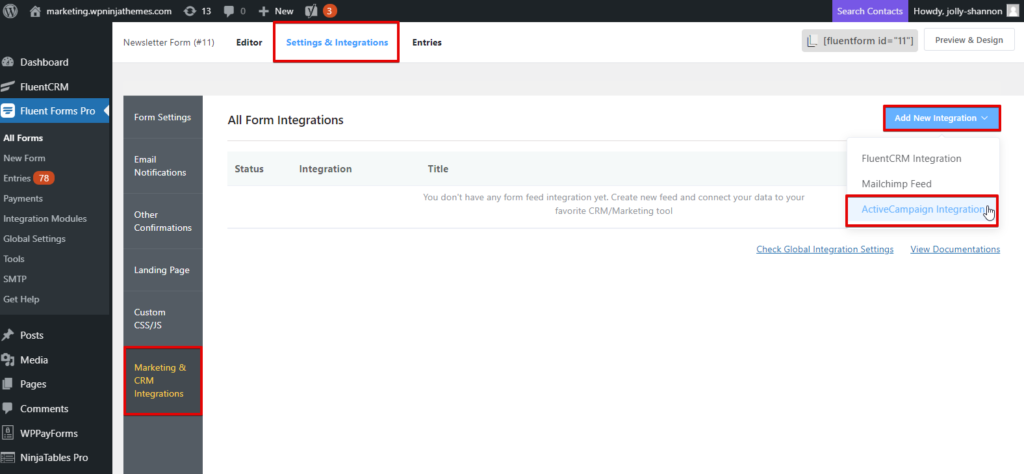Click the user avatar beside jolly-shannon
This screenshot has height=474, width=1024.
point(1013,10)
